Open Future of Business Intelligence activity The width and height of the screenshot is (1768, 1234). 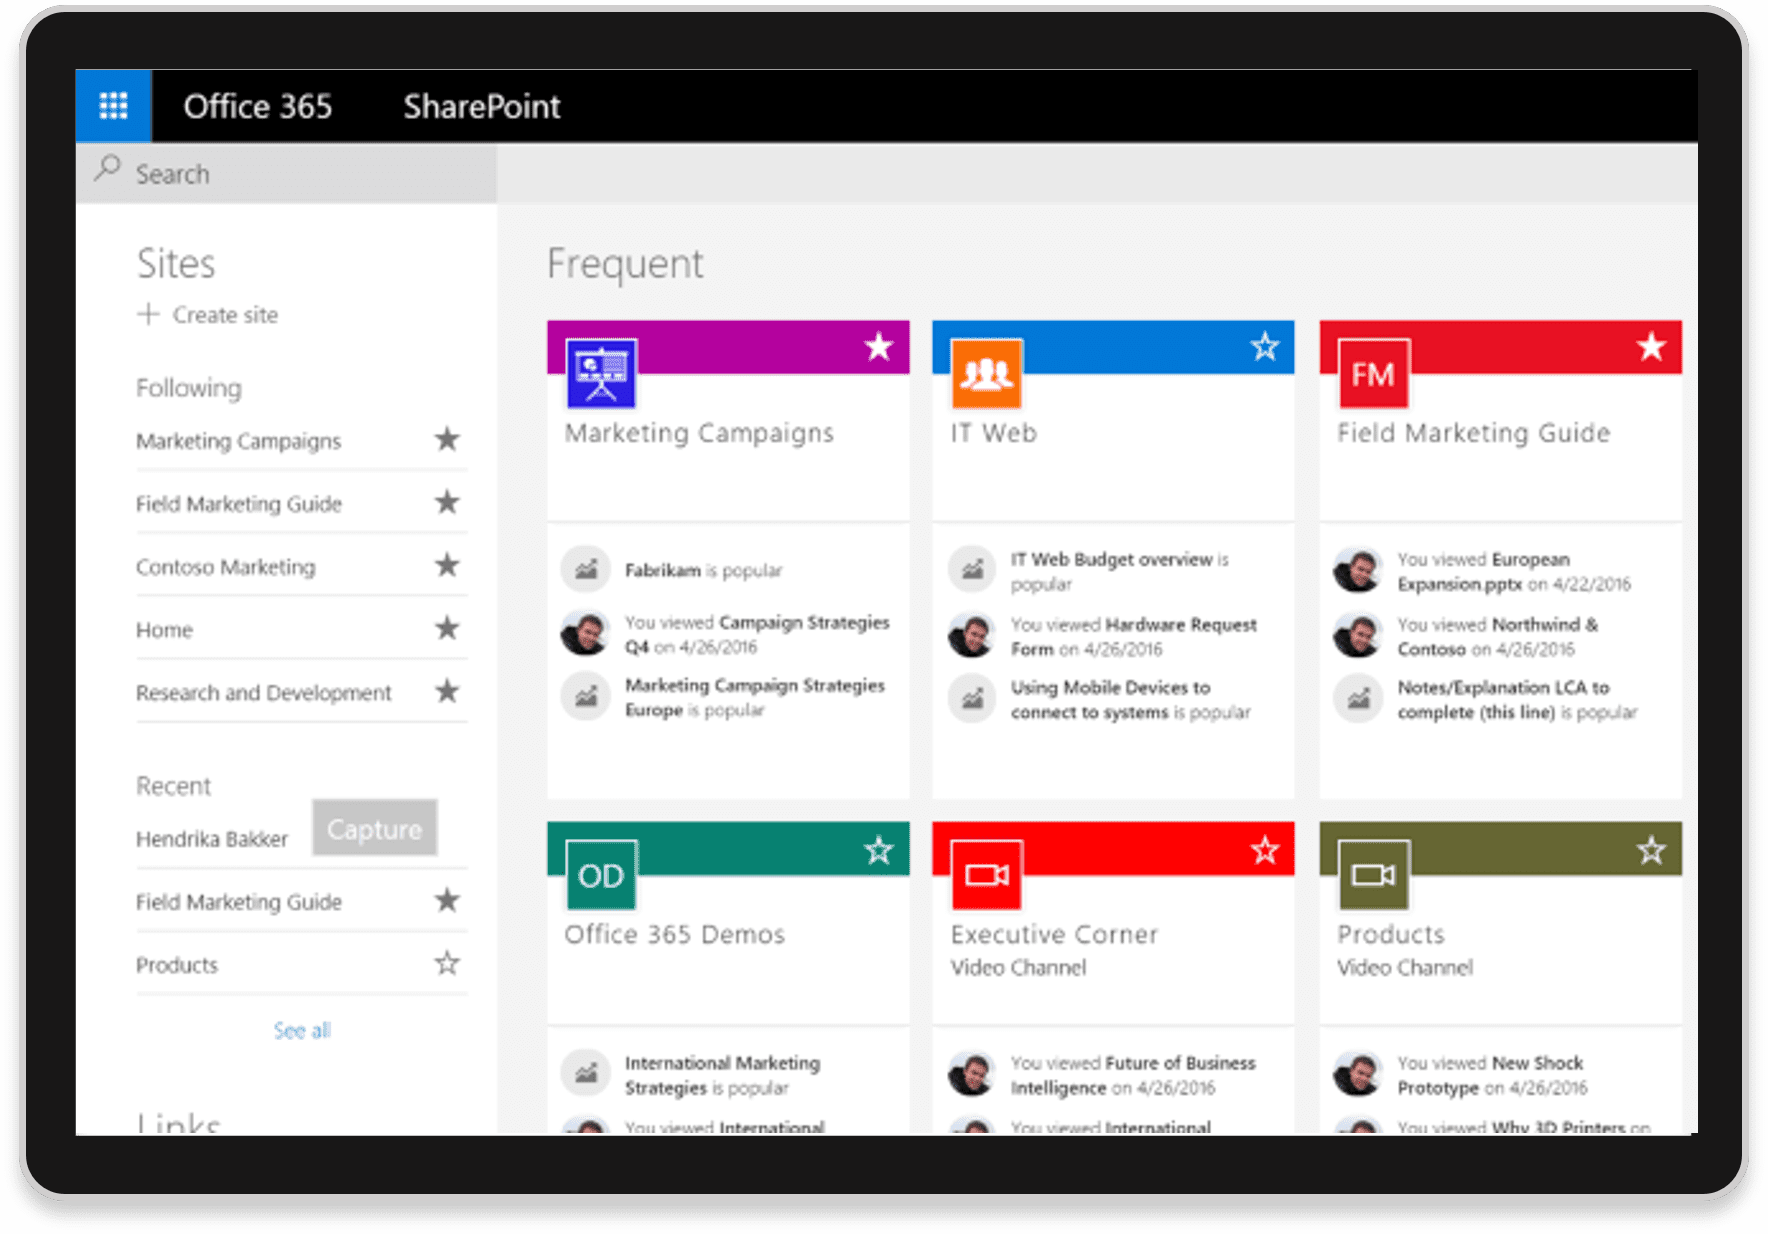pos(1133,1075)
